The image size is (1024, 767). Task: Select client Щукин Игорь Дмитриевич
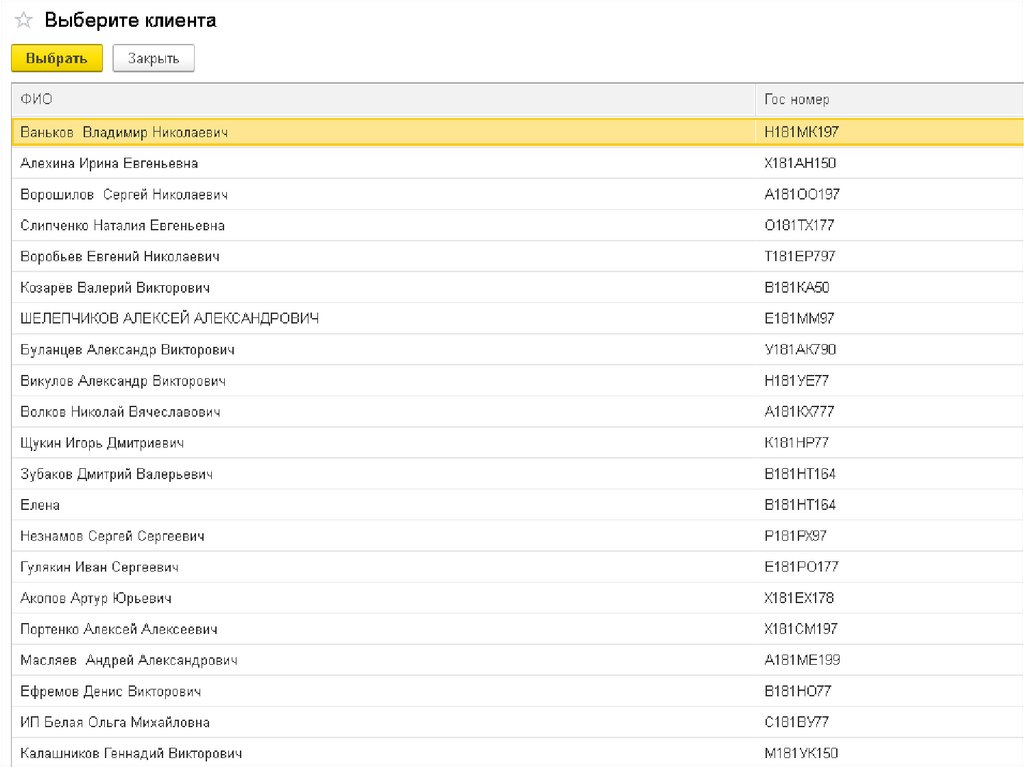tap(102, 443)
